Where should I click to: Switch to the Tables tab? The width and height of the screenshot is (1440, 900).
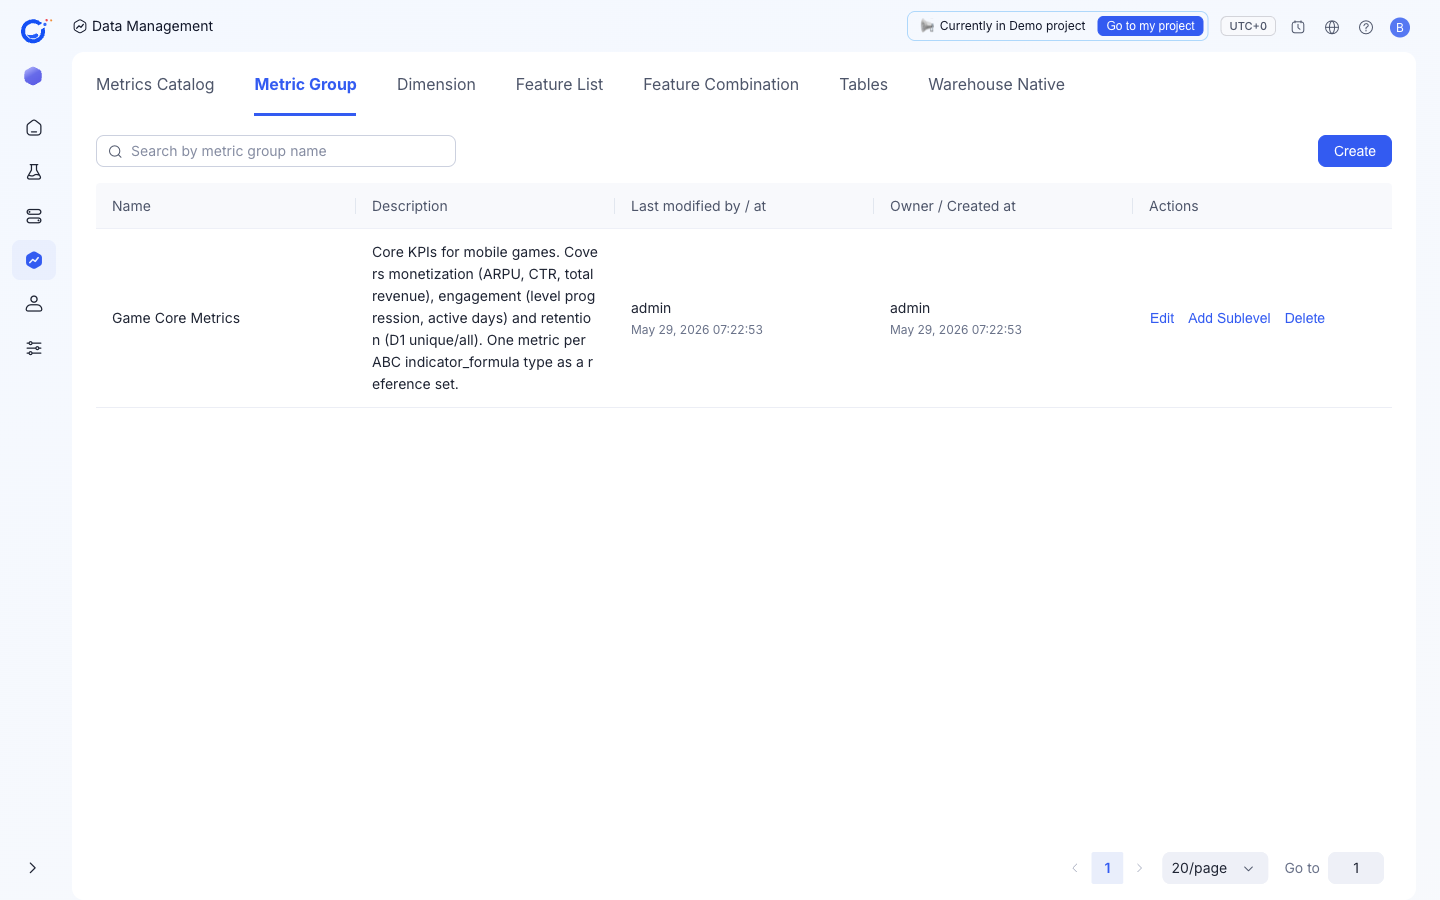coord(863,84)
